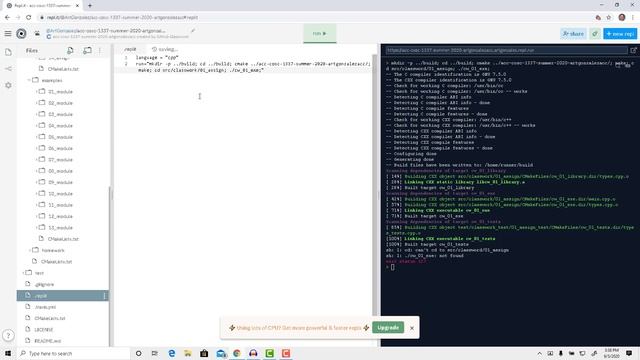Open the settings gear in sidebar

click(x=8, y=85)
